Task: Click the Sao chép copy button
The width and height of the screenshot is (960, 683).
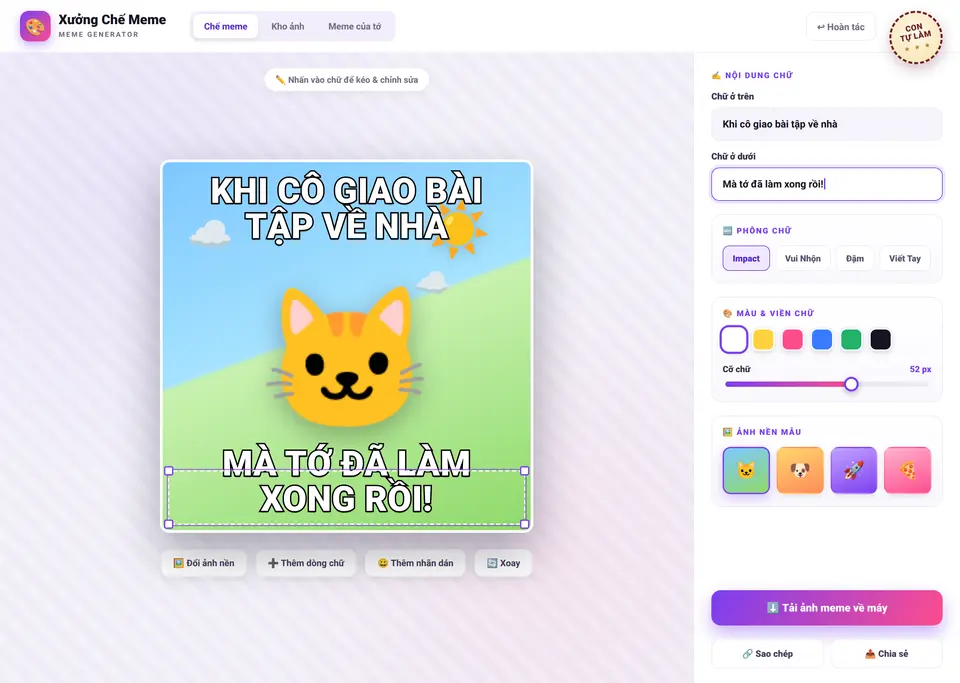Action: coord(767,654)
